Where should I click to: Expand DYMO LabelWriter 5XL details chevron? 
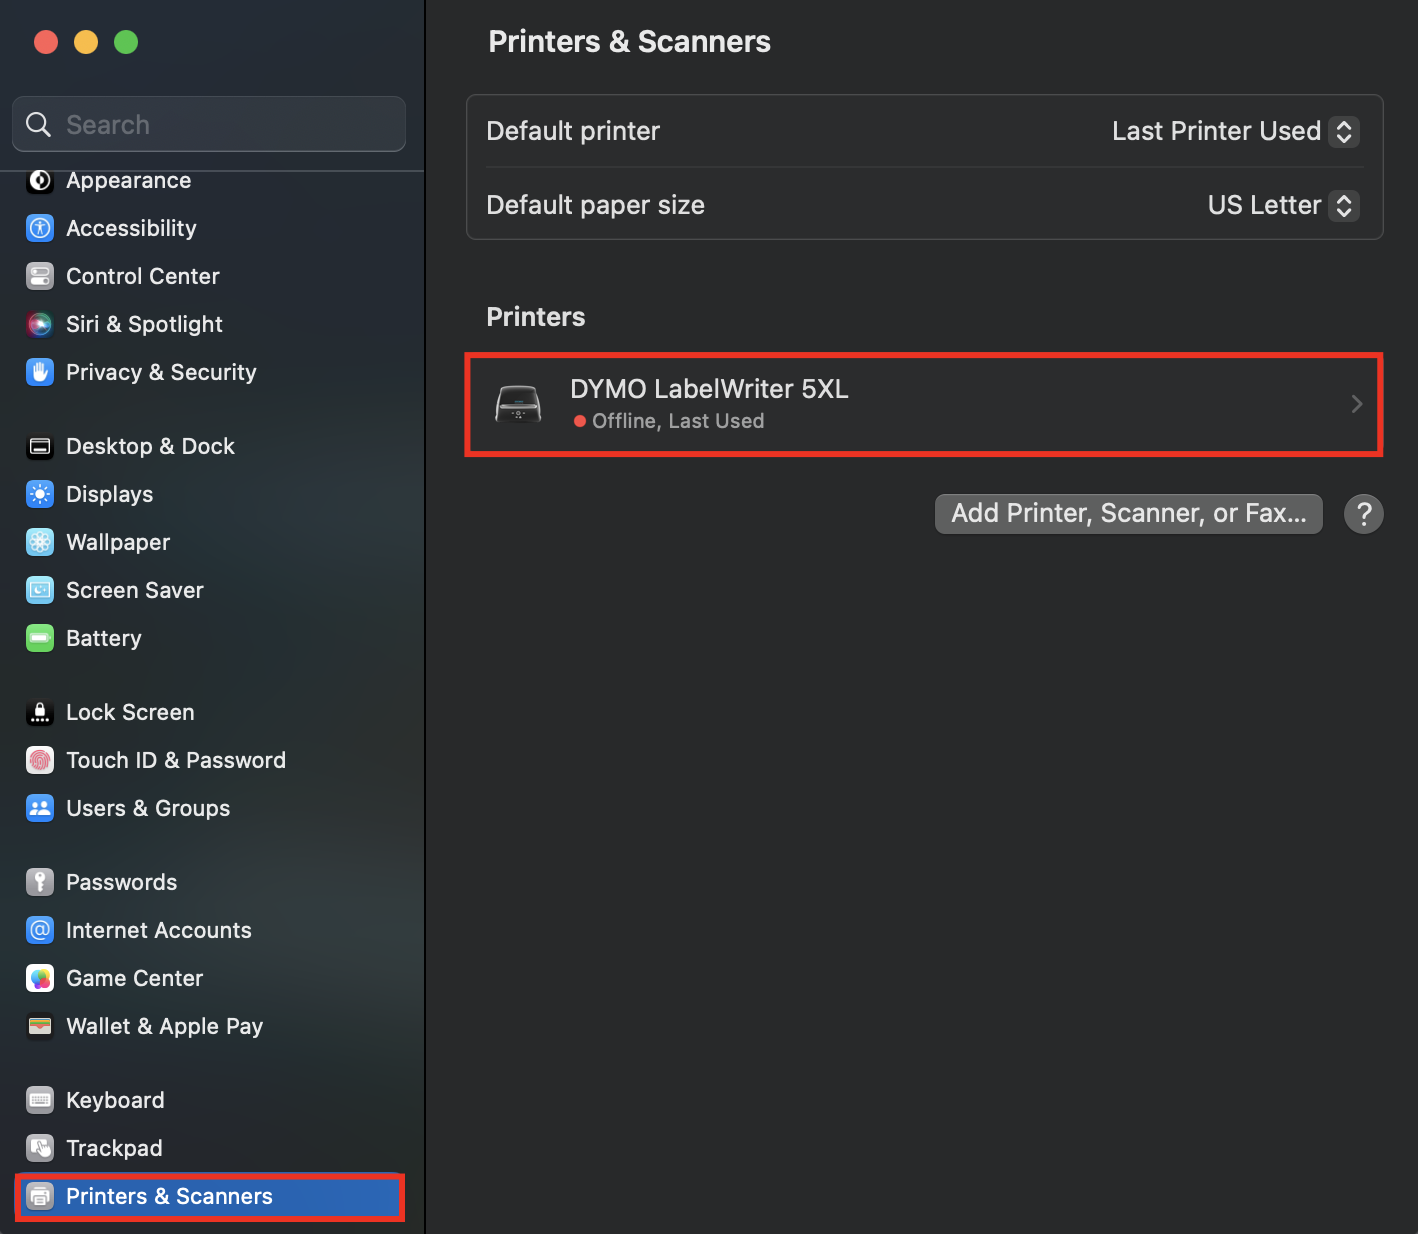(x=1356, y=404)
